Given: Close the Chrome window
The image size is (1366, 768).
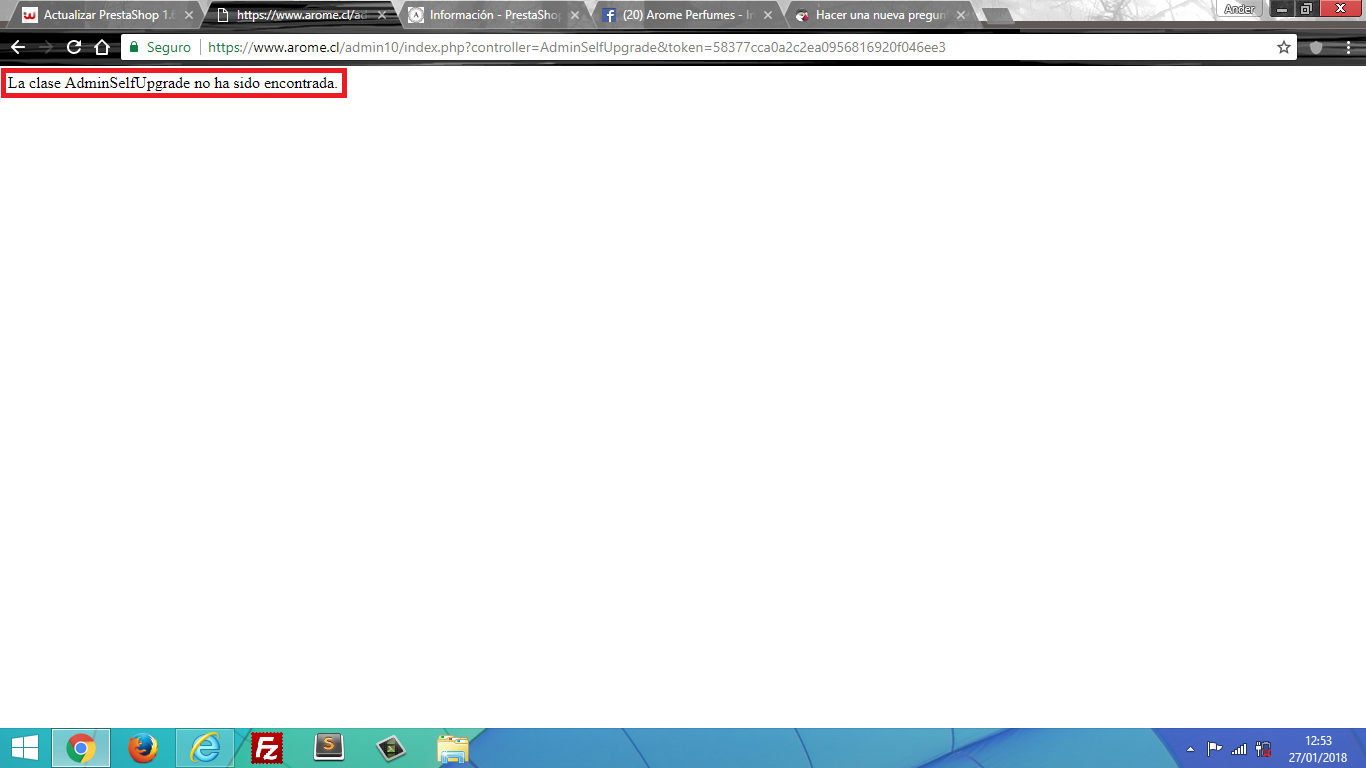Looking at the screenshot, I should 1340,8.
